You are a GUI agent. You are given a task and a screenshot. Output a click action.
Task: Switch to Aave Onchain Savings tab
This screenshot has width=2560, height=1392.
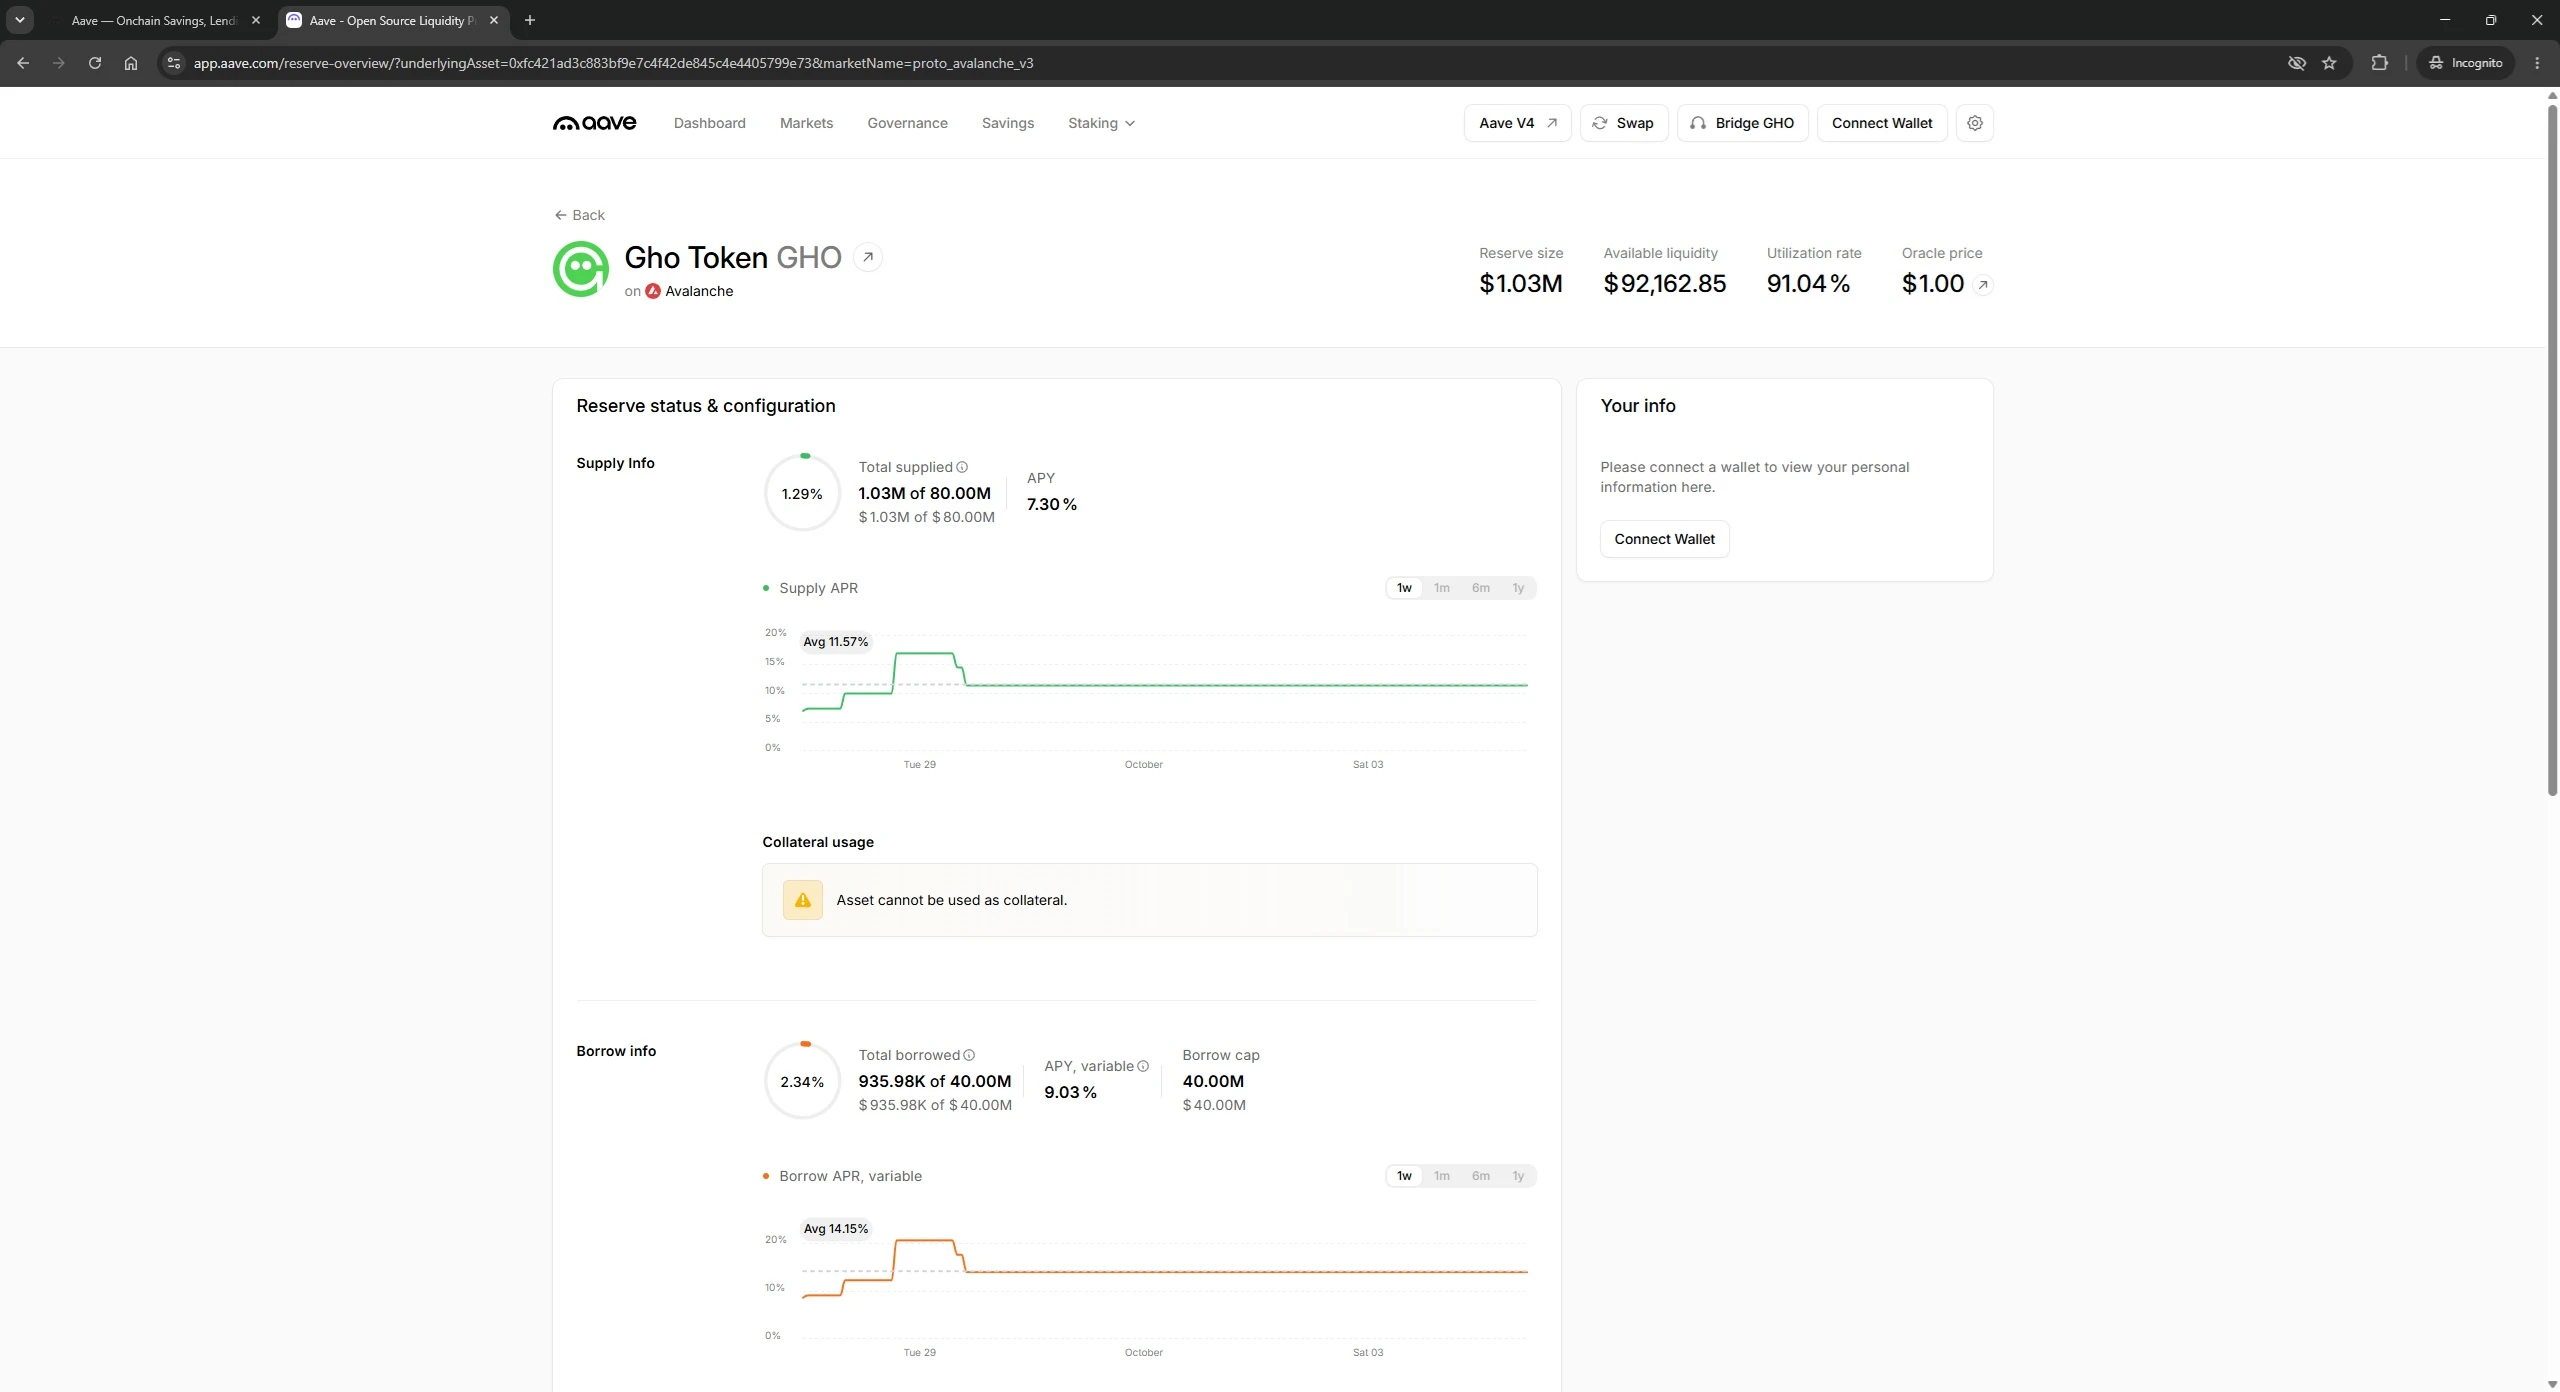(155, 20)
